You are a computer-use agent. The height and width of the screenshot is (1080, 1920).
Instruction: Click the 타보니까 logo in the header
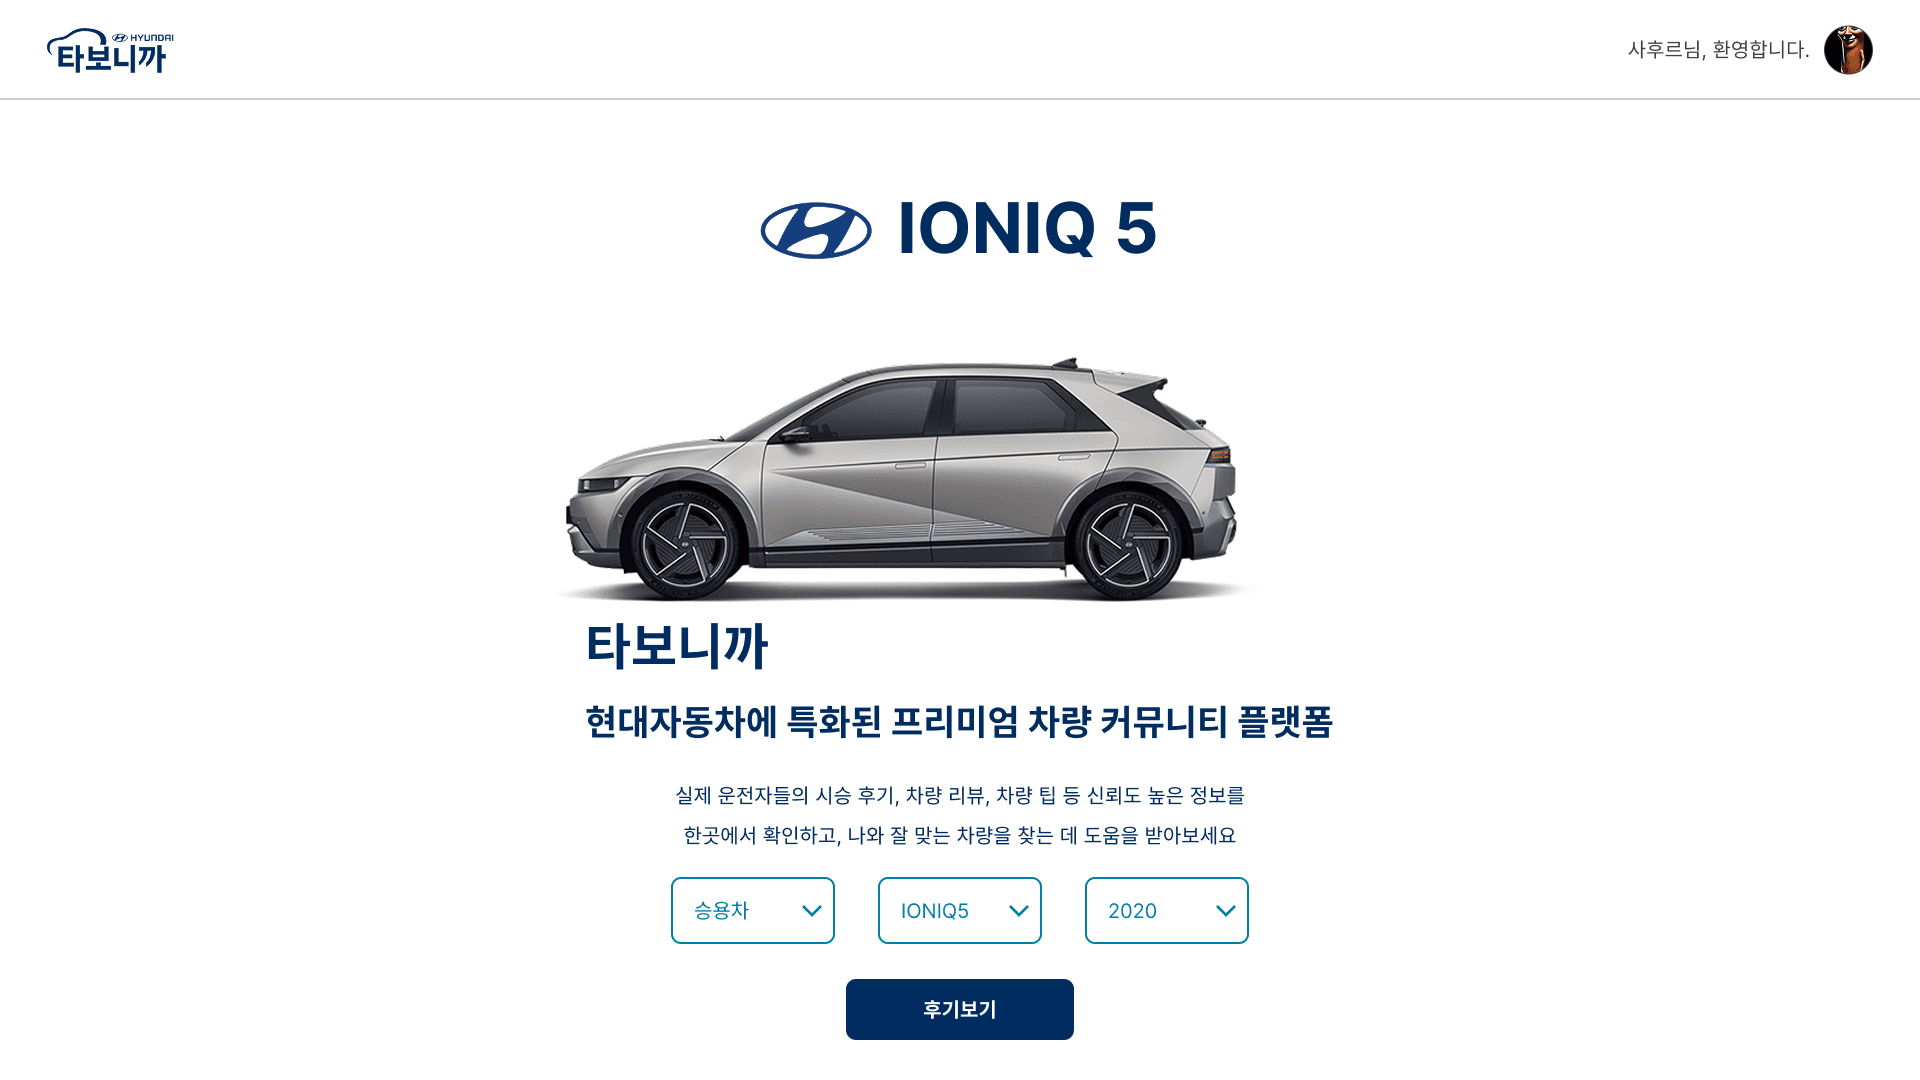(110, 51)
